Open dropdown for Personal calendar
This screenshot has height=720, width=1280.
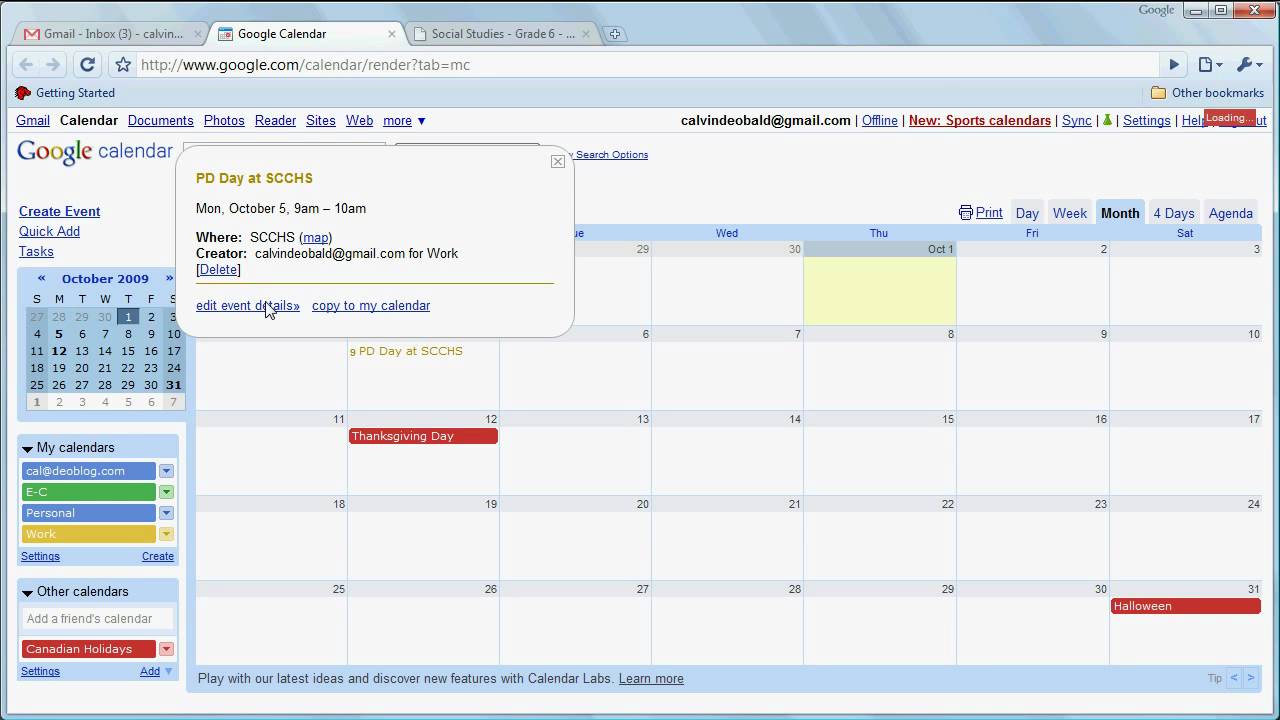click(166, 513)
